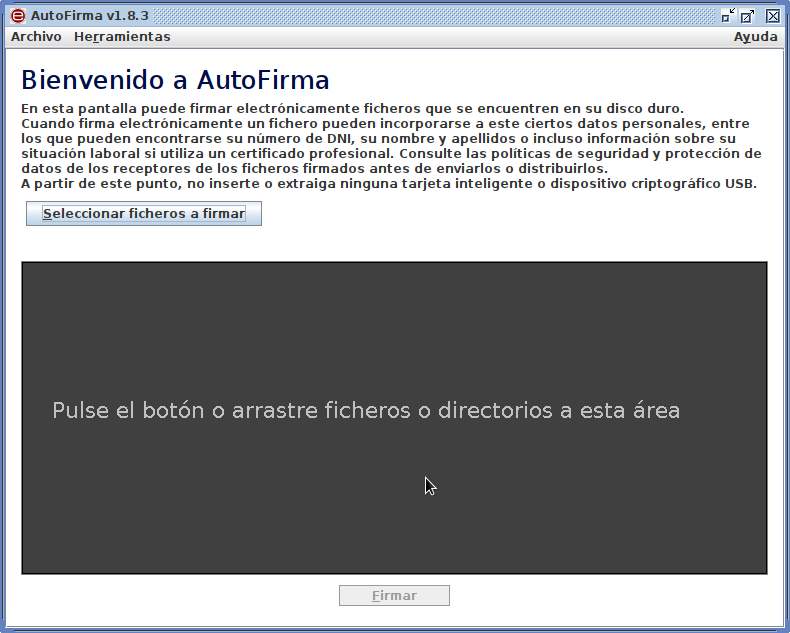Open the Archivo menu

coord(36,37)
